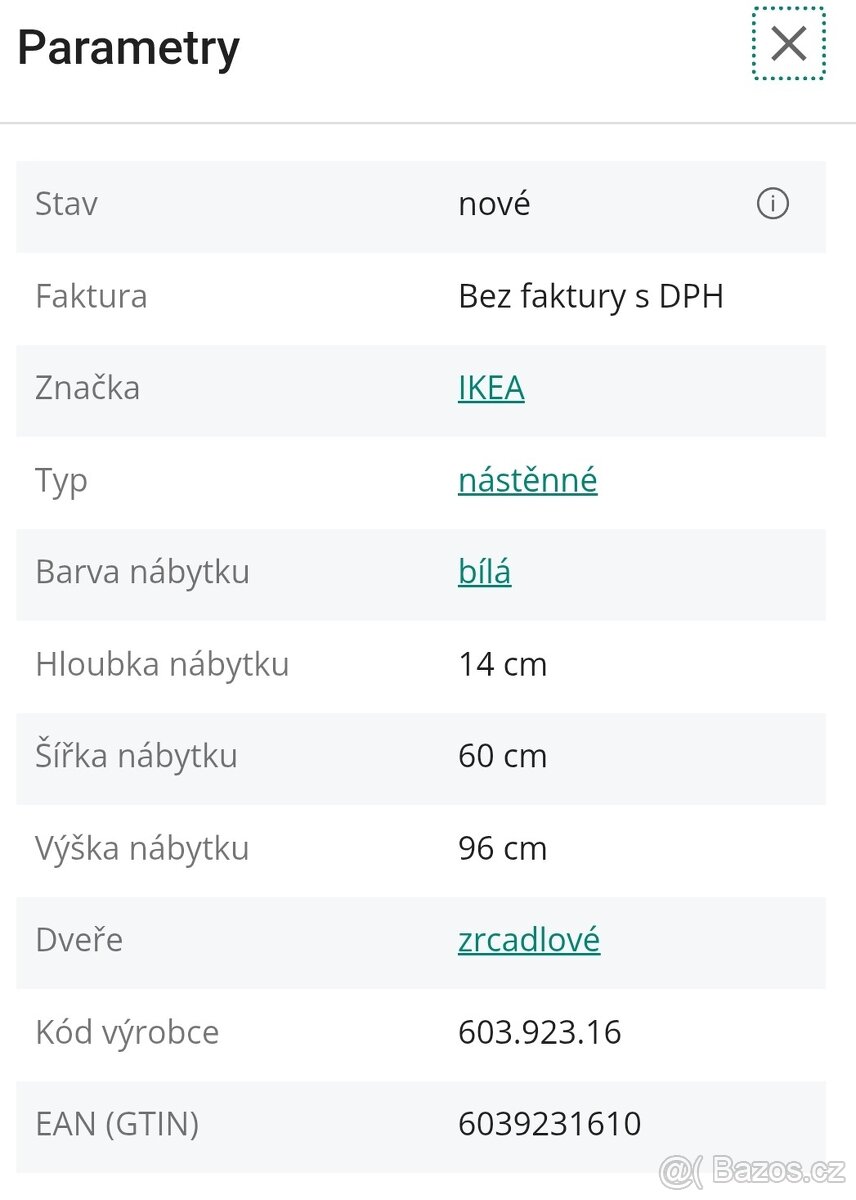Select the "96 cm" height value

coord(502,848)
